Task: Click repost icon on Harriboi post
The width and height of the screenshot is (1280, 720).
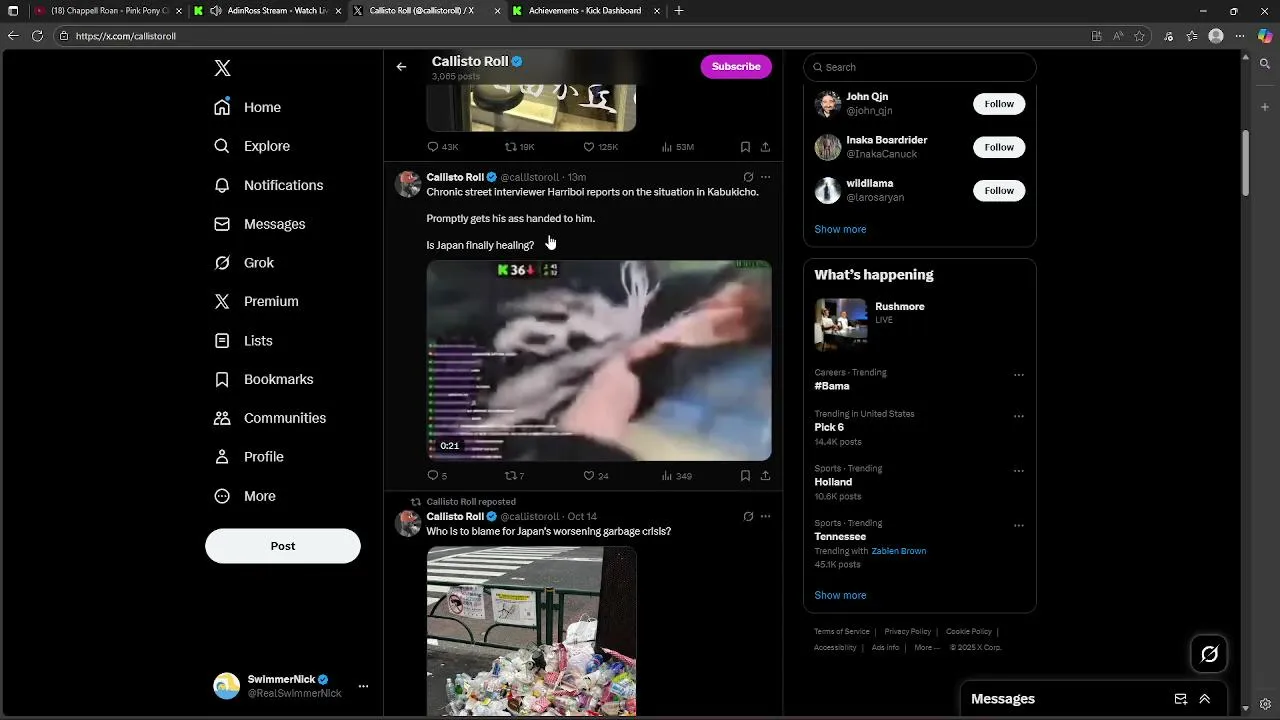Action: (511, 476)
